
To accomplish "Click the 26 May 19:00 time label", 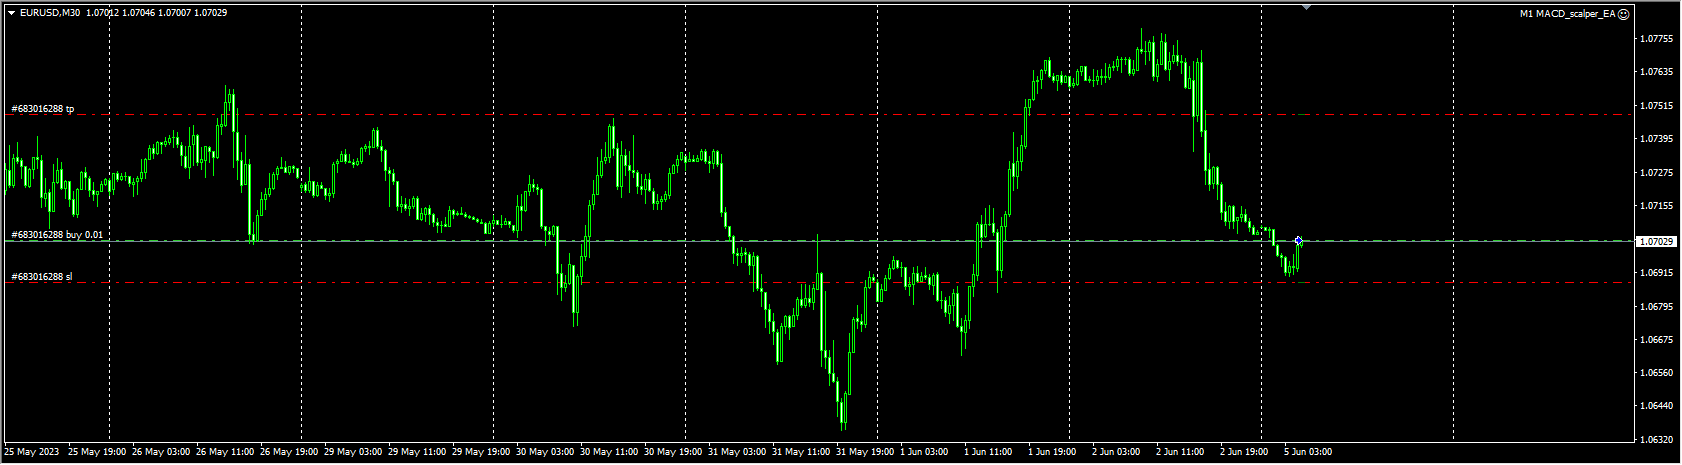I will pos(289,452).
